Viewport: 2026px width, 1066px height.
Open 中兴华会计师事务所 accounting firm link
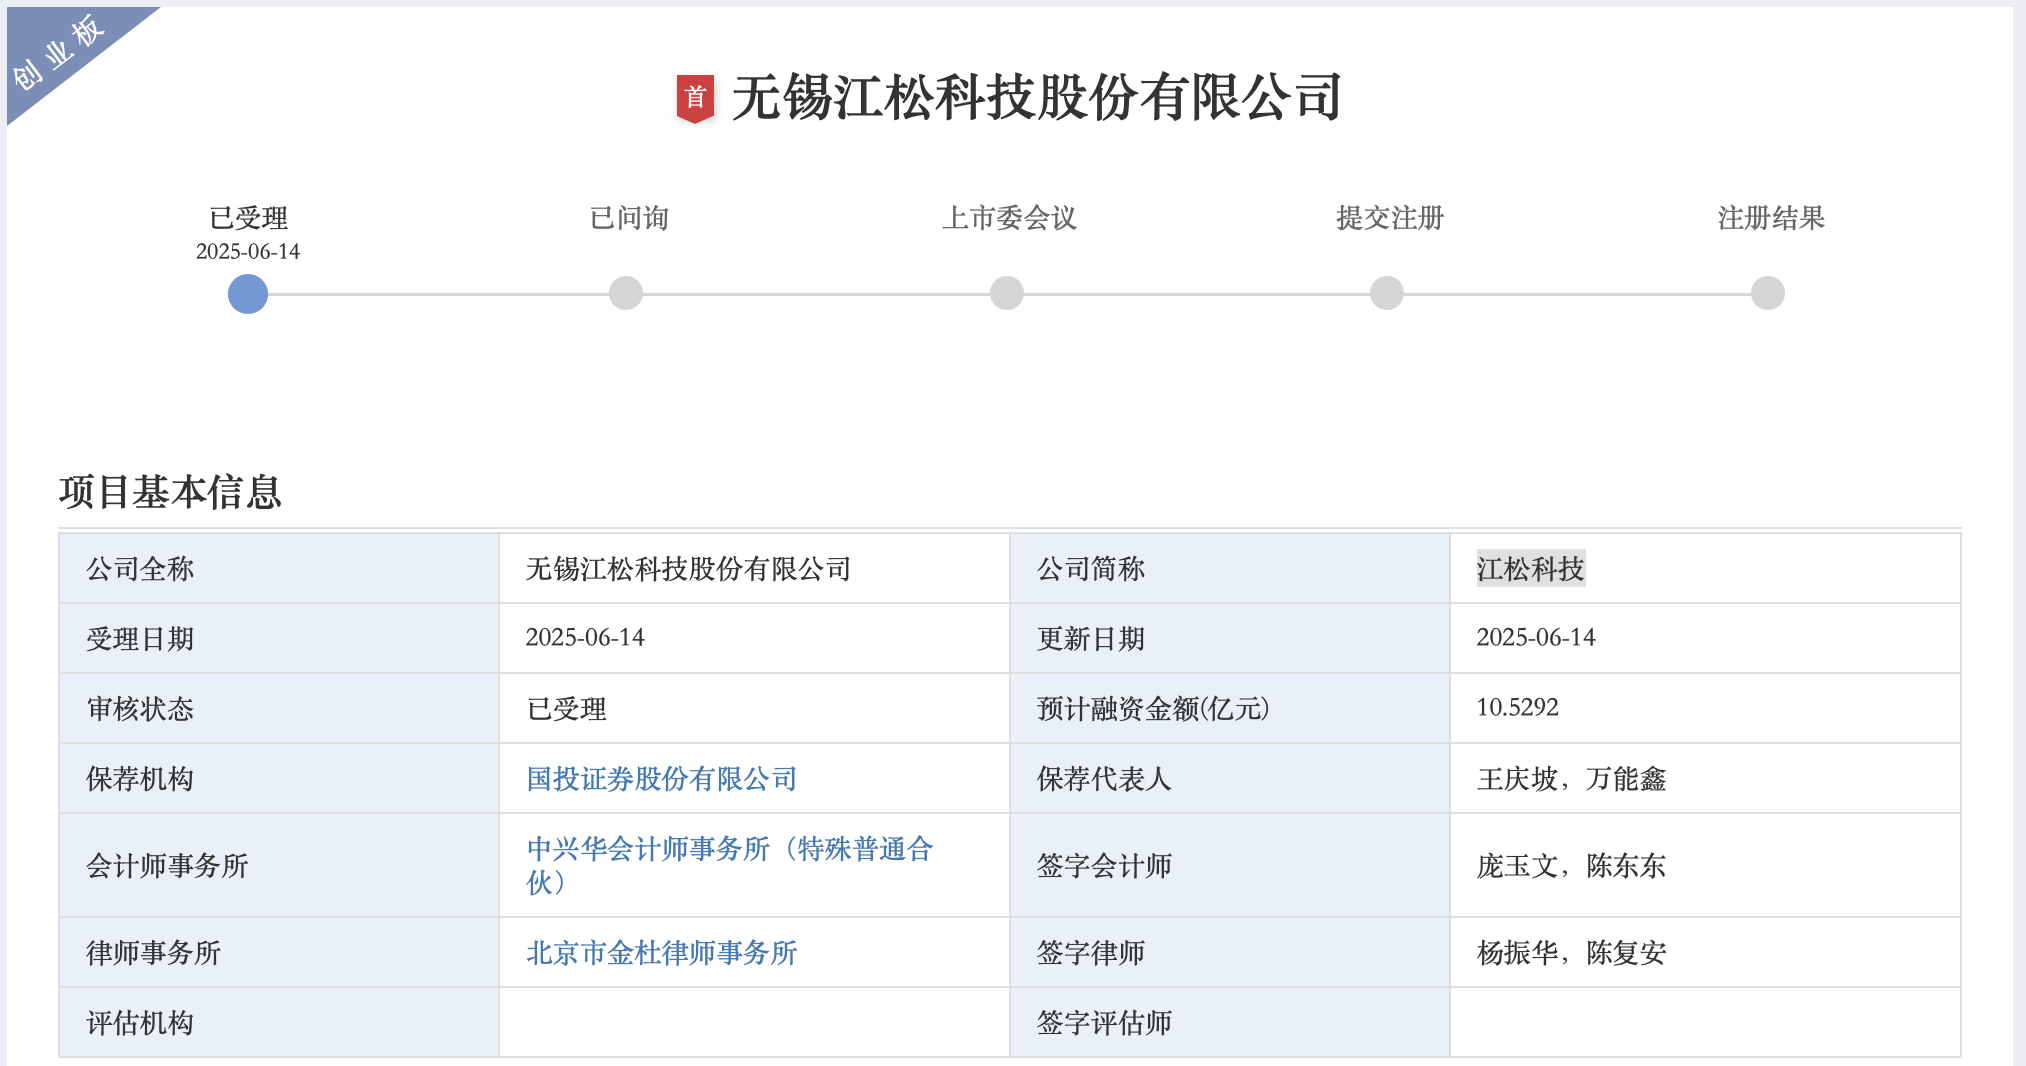pos(730,865)
